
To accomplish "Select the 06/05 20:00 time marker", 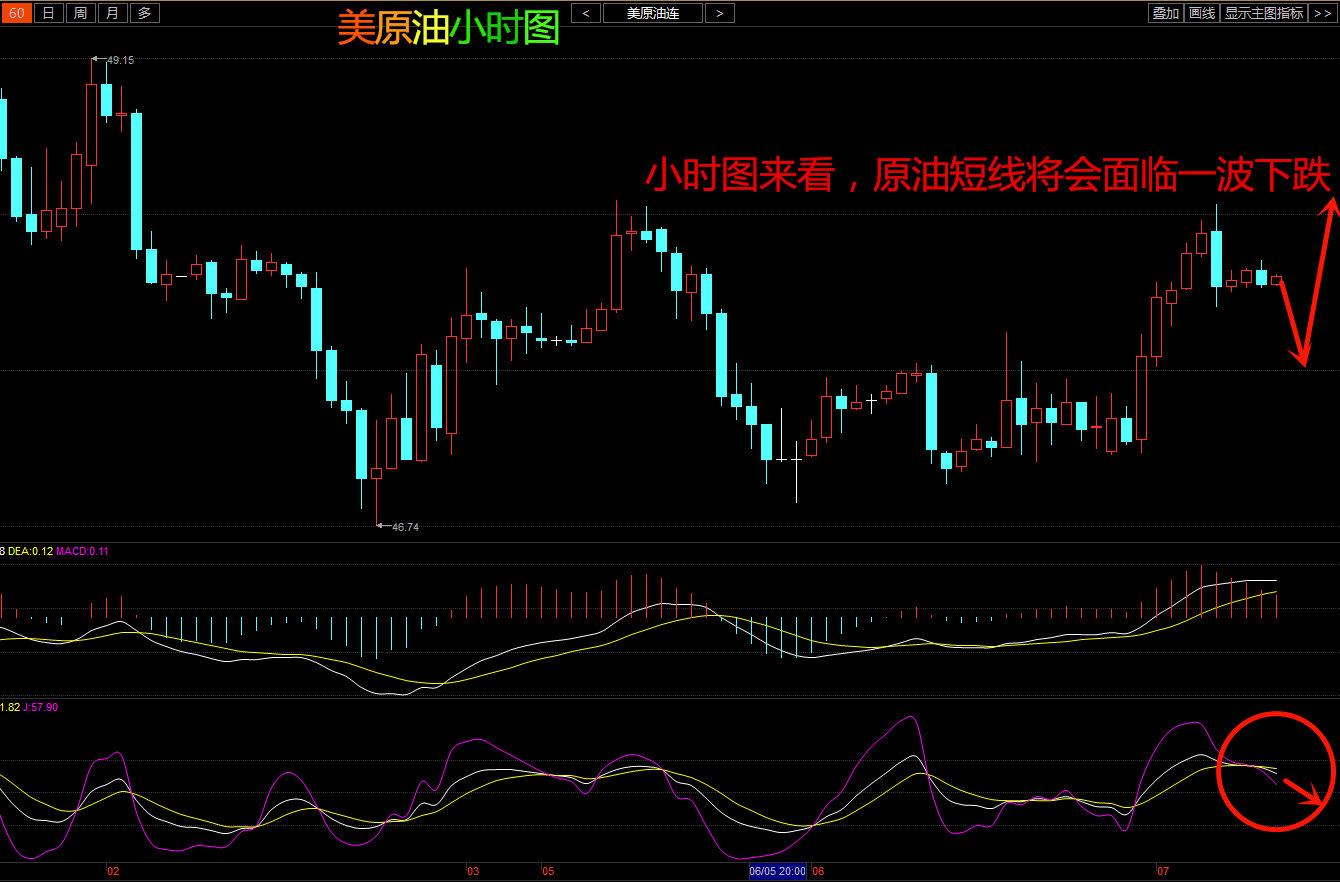I will pyautogui.click(x=778, y=871).
